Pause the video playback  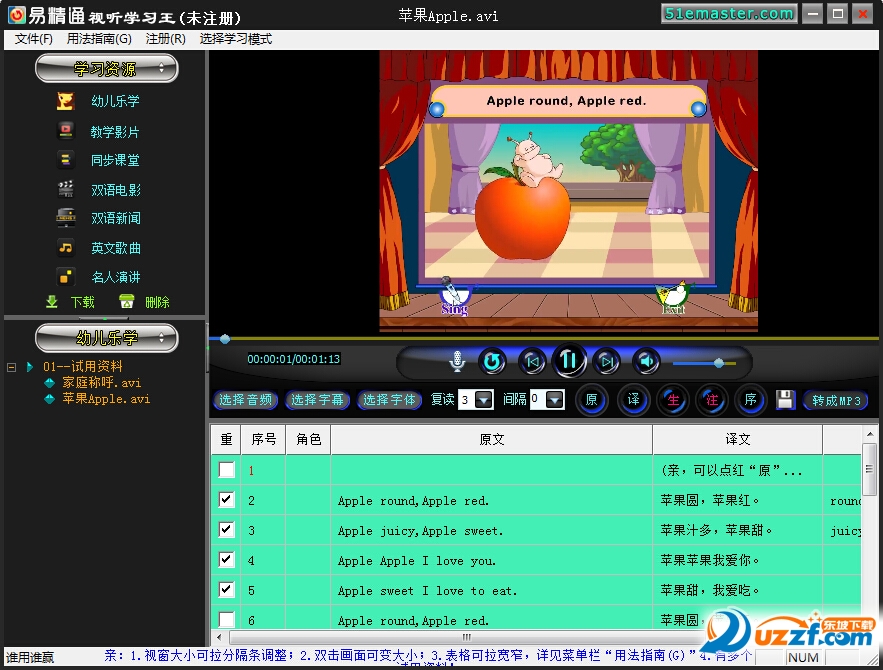point(569,360)
